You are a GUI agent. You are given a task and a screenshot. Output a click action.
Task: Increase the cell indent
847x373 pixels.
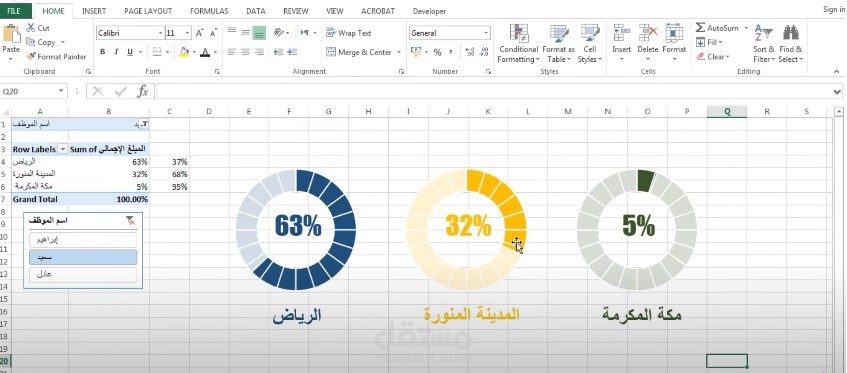click(292, 52)
